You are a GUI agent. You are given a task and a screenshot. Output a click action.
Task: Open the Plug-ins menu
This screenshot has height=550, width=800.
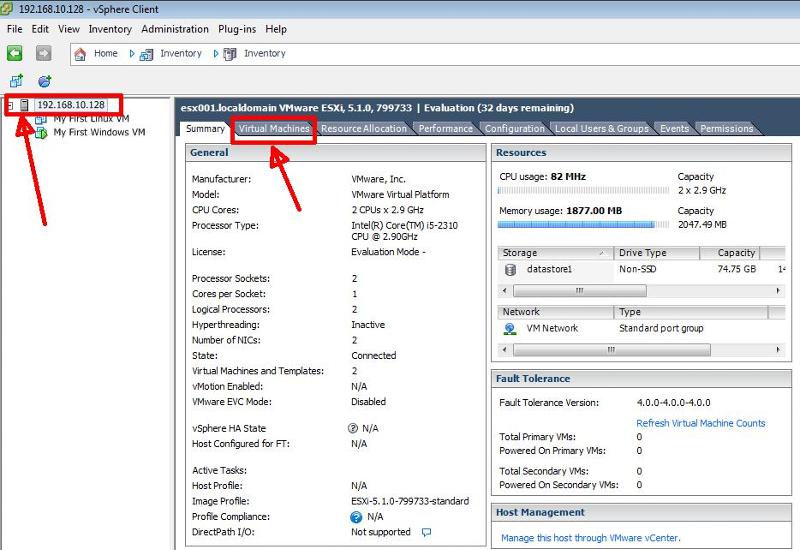pyautogui.click(x=237, y=29)
